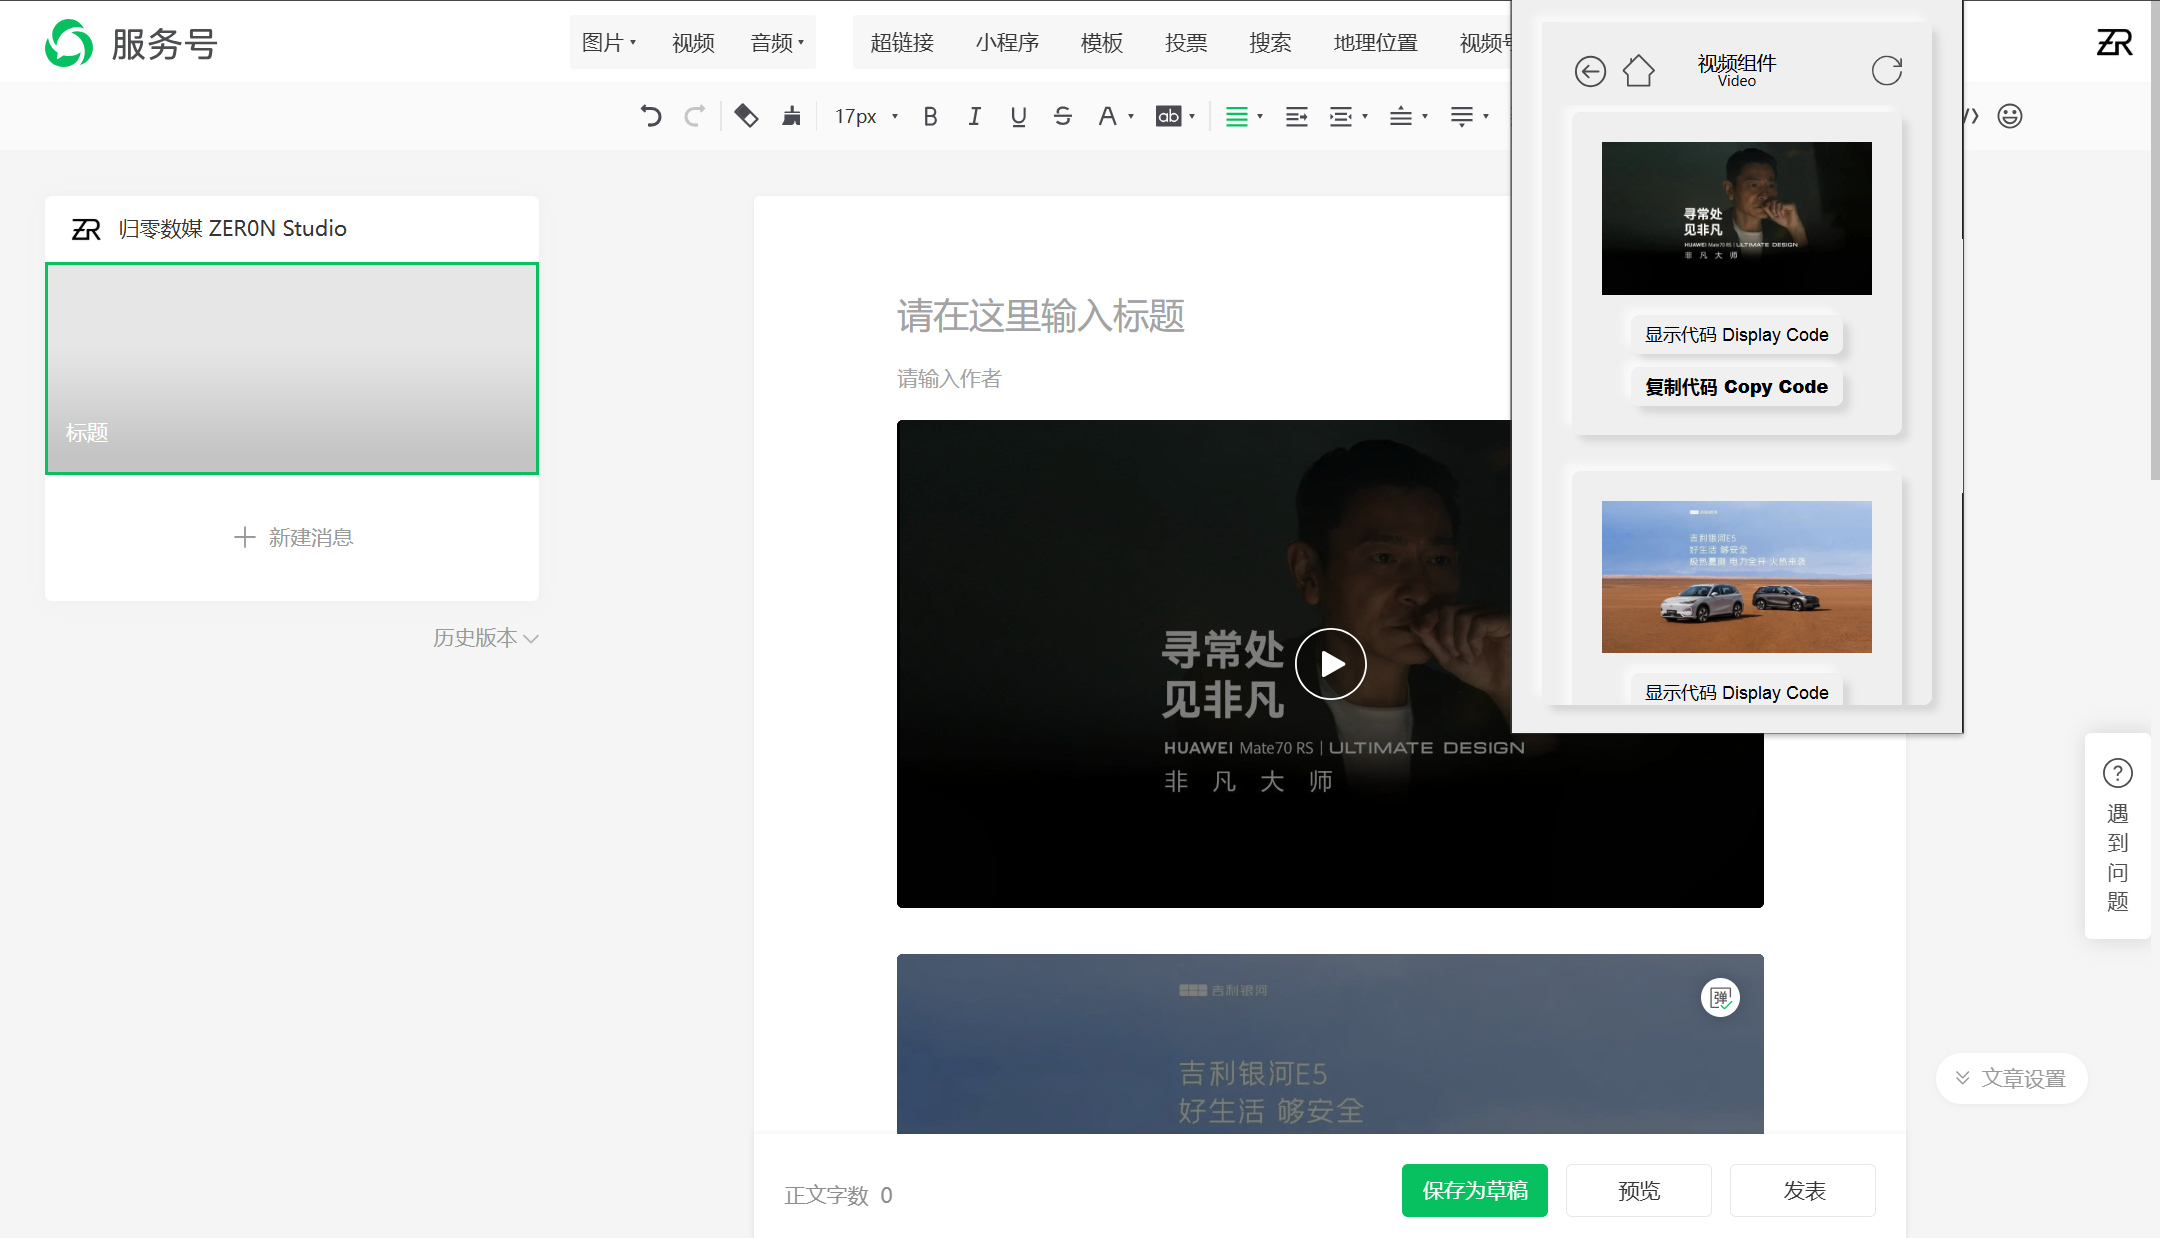Click the 模板 menu item
The width and height of the screenshot is (2160, 1238).
[1102, 43]
